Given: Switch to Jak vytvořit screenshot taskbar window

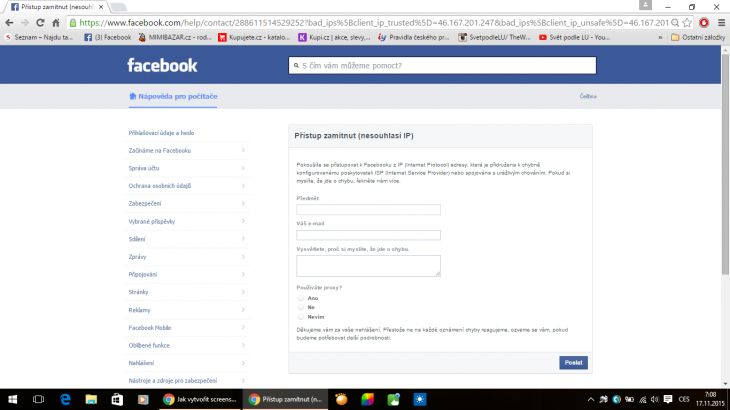Looking at the screenshot, I should coord(200,399).
